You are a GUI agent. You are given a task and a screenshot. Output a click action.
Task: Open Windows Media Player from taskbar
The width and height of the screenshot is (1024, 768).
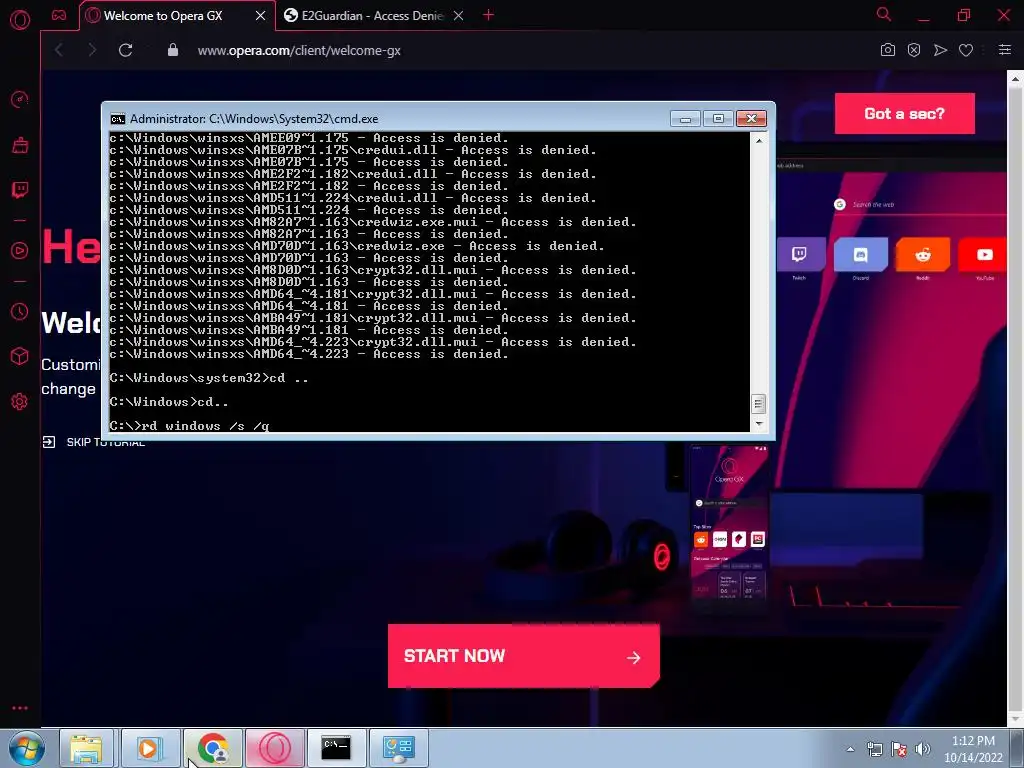tap(149, 748)
